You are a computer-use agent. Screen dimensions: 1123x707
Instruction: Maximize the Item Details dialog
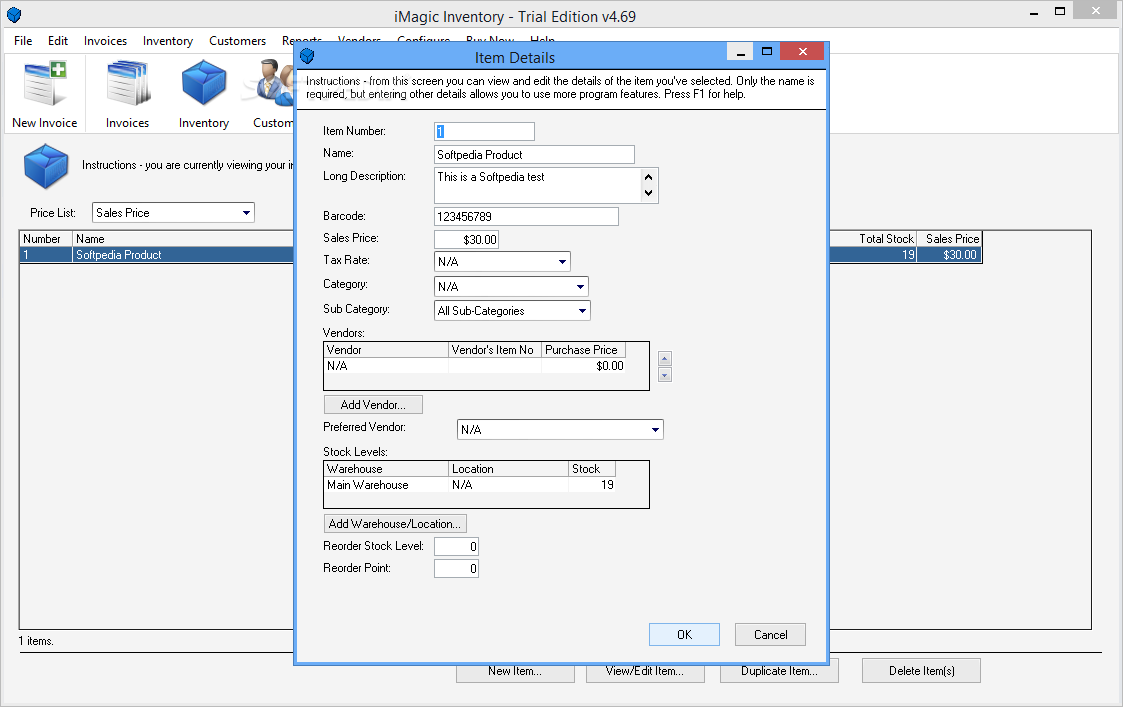(x=766, y=52)
